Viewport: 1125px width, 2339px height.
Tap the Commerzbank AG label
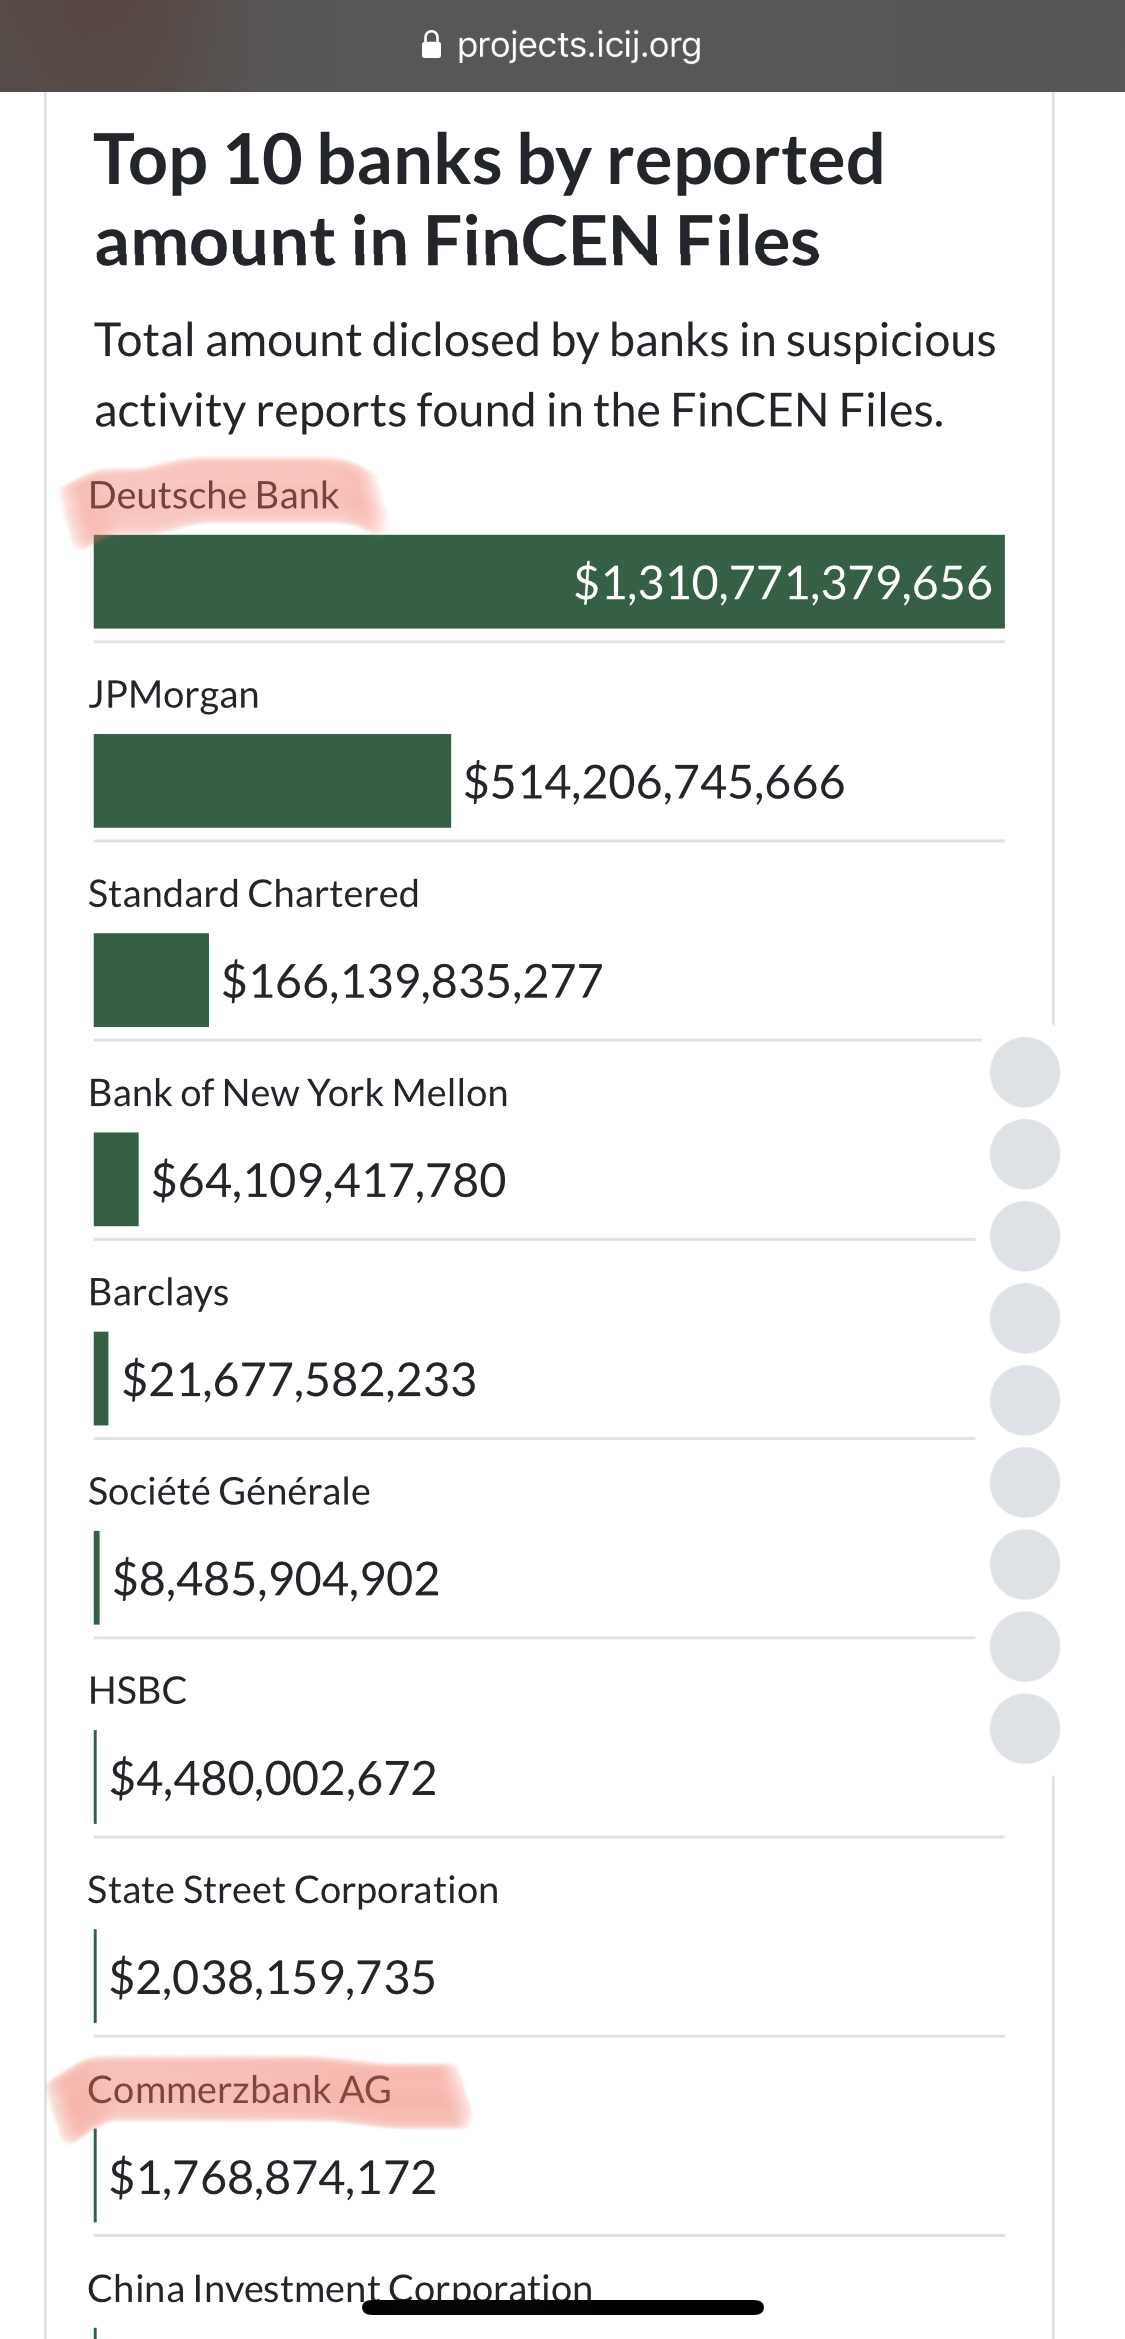(x=239, y=2090)
